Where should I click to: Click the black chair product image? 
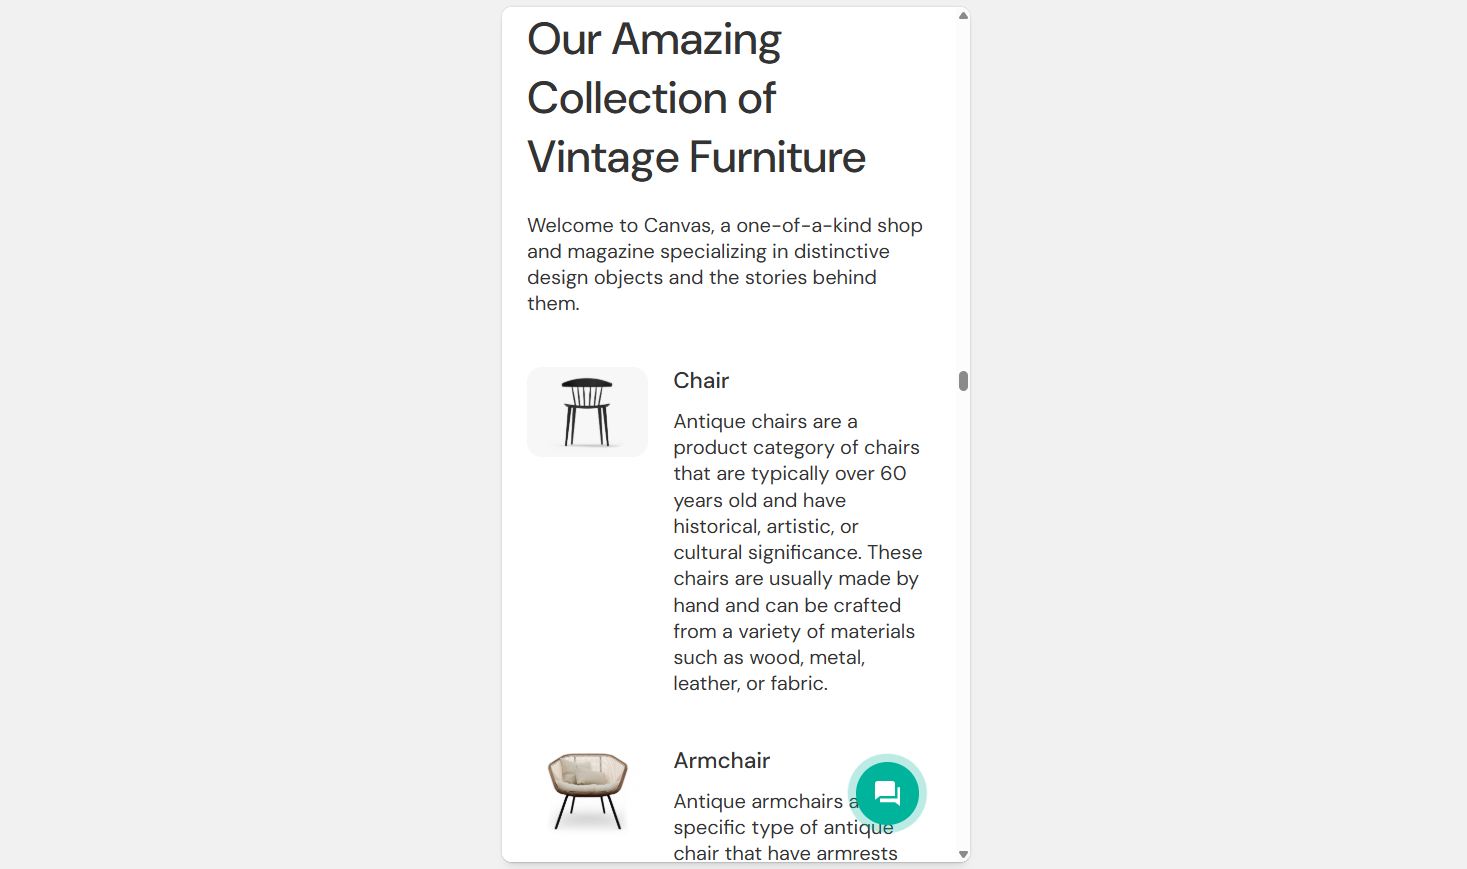(587, 412)
